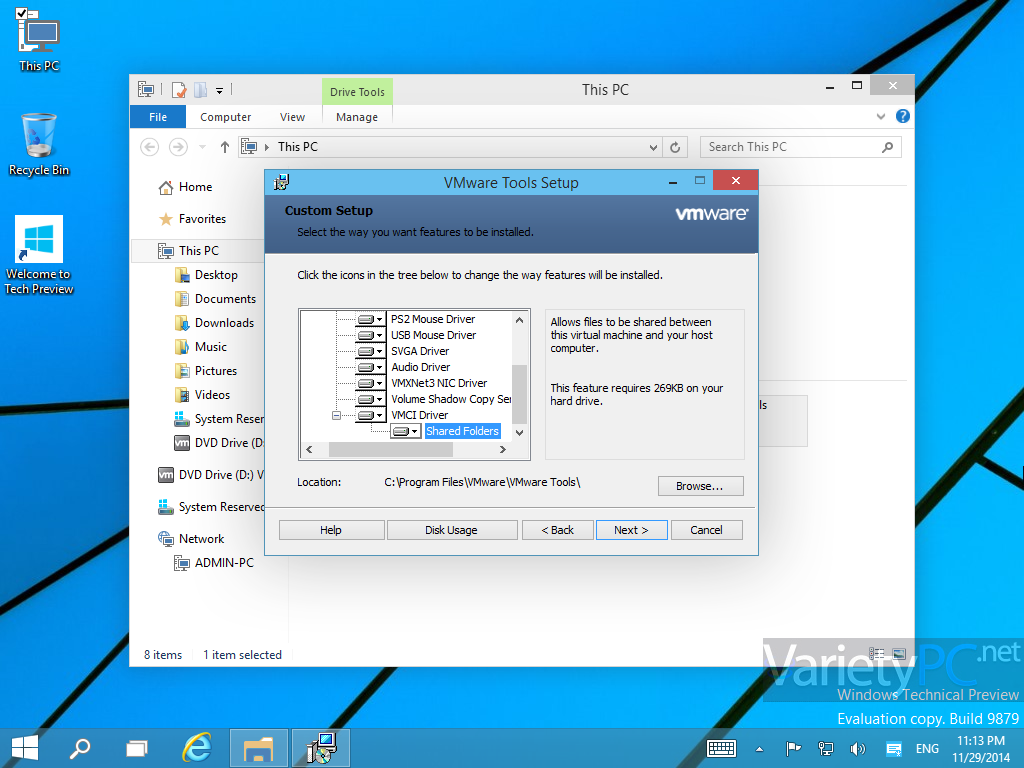This screenshot has width=1024, height=768.
Task: Collapse the VMCI Driver tree node
Action: click(x=336, y=415)
